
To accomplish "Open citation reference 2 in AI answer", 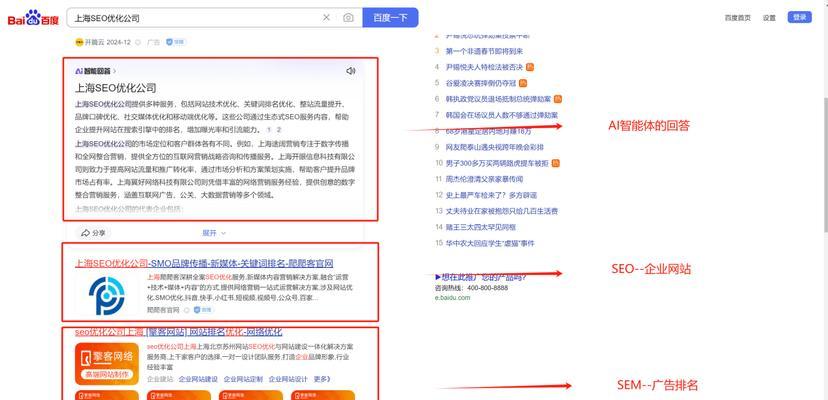I will click(x=279, y=129).
